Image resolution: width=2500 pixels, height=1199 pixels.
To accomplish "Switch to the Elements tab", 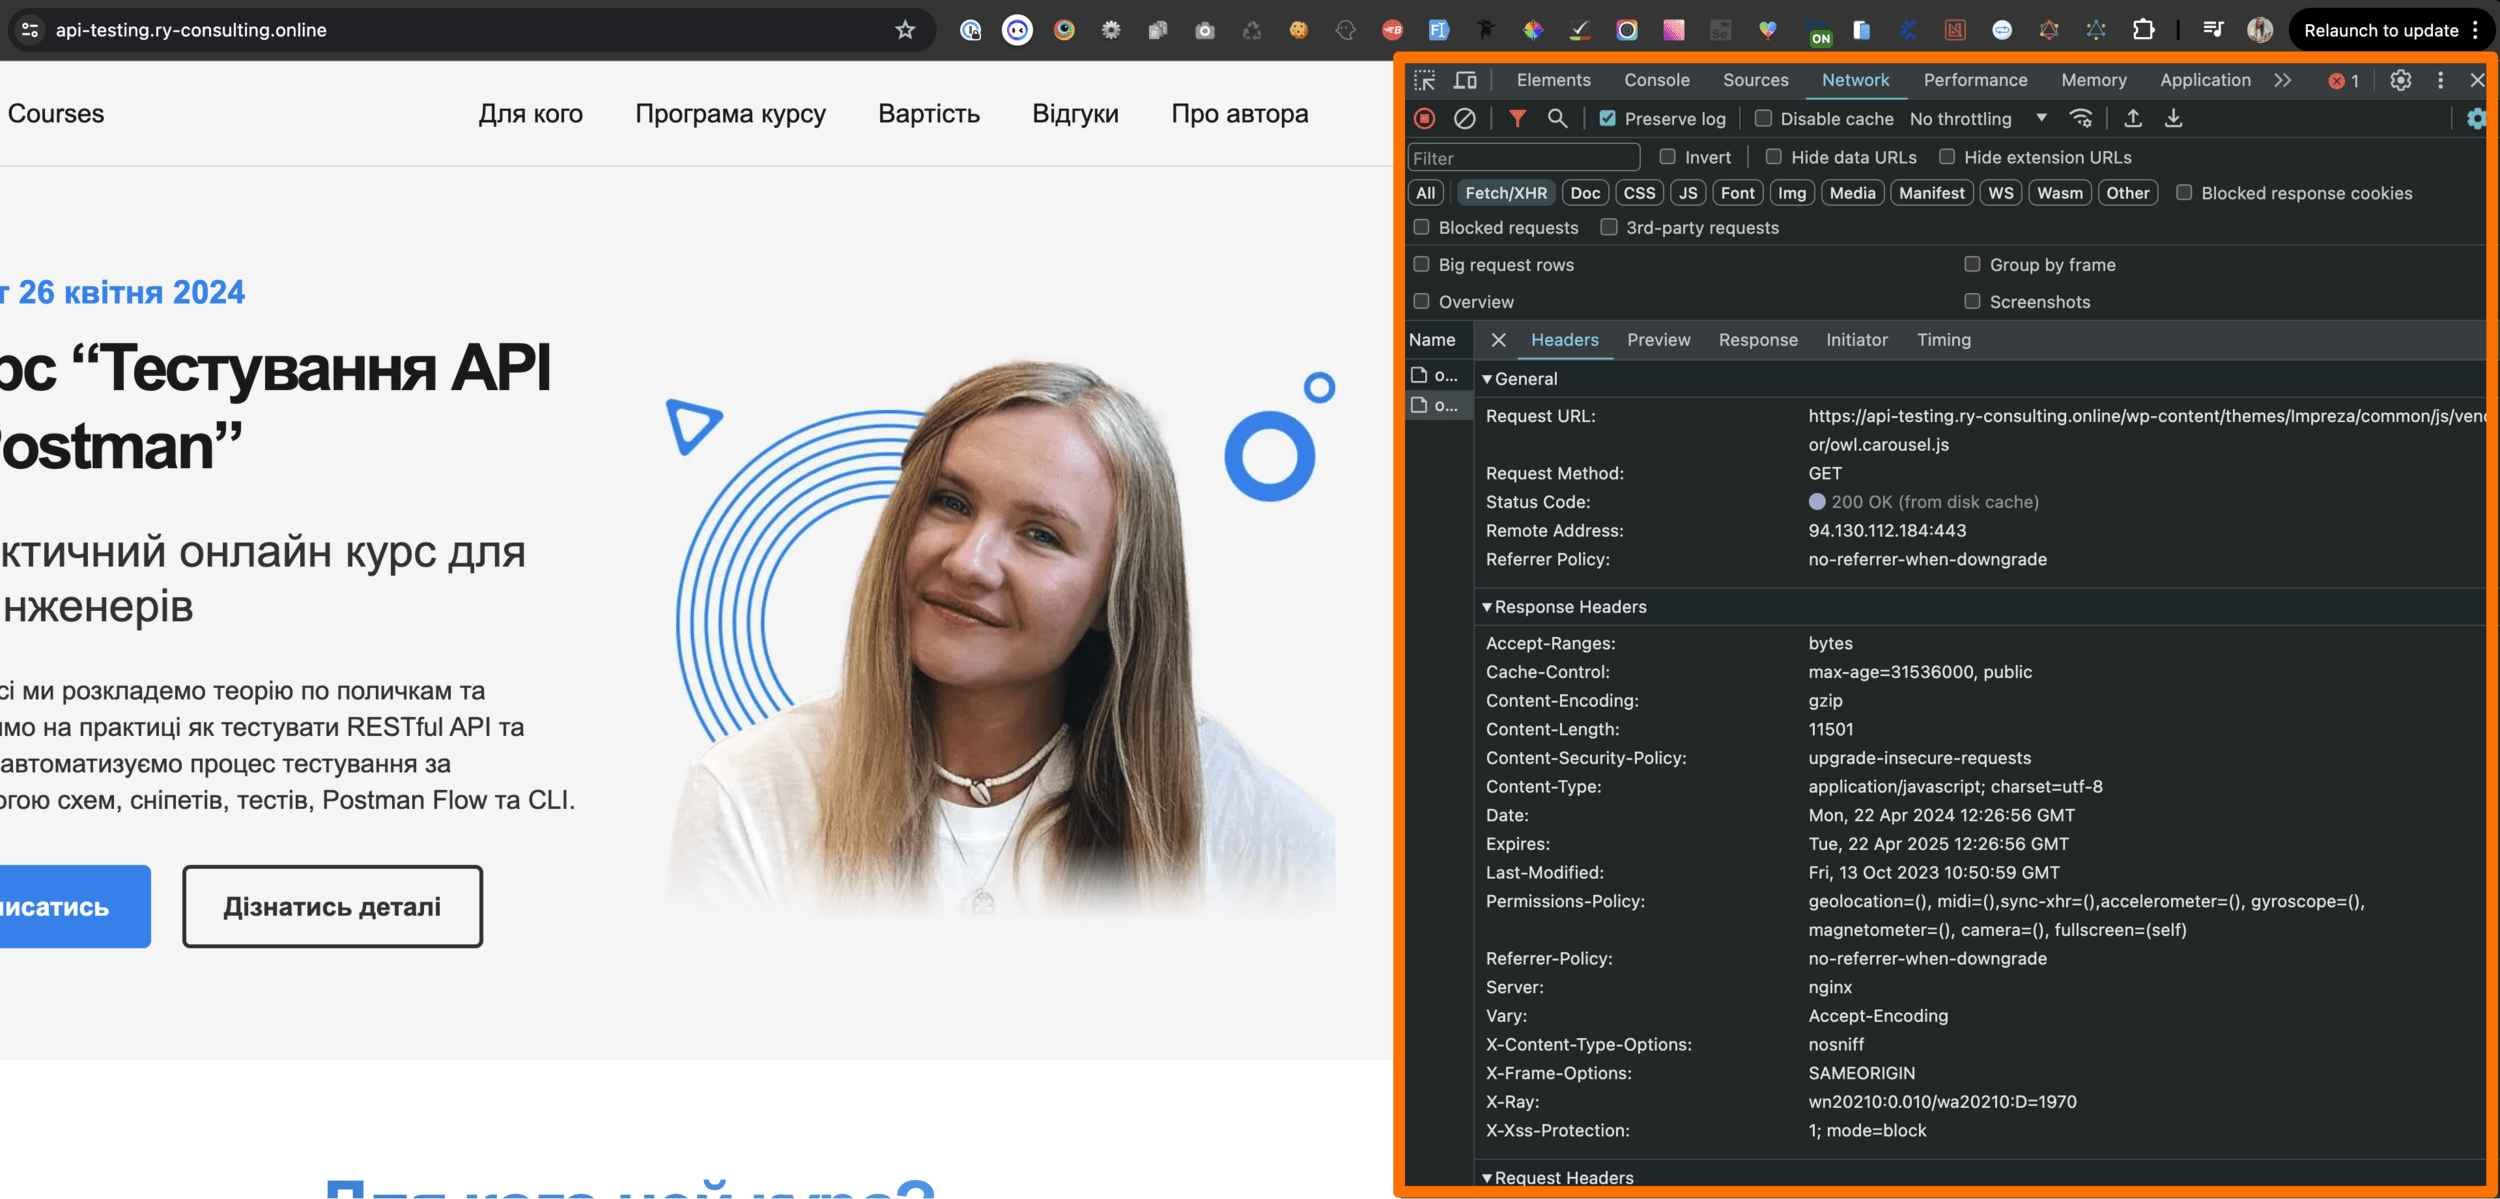I will tap(1553, 80).
